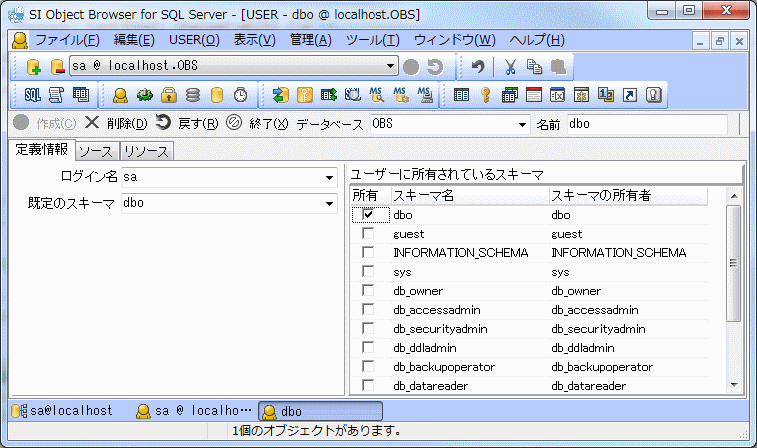Click the padlock icon in toolbar

(x=169, y=95)
